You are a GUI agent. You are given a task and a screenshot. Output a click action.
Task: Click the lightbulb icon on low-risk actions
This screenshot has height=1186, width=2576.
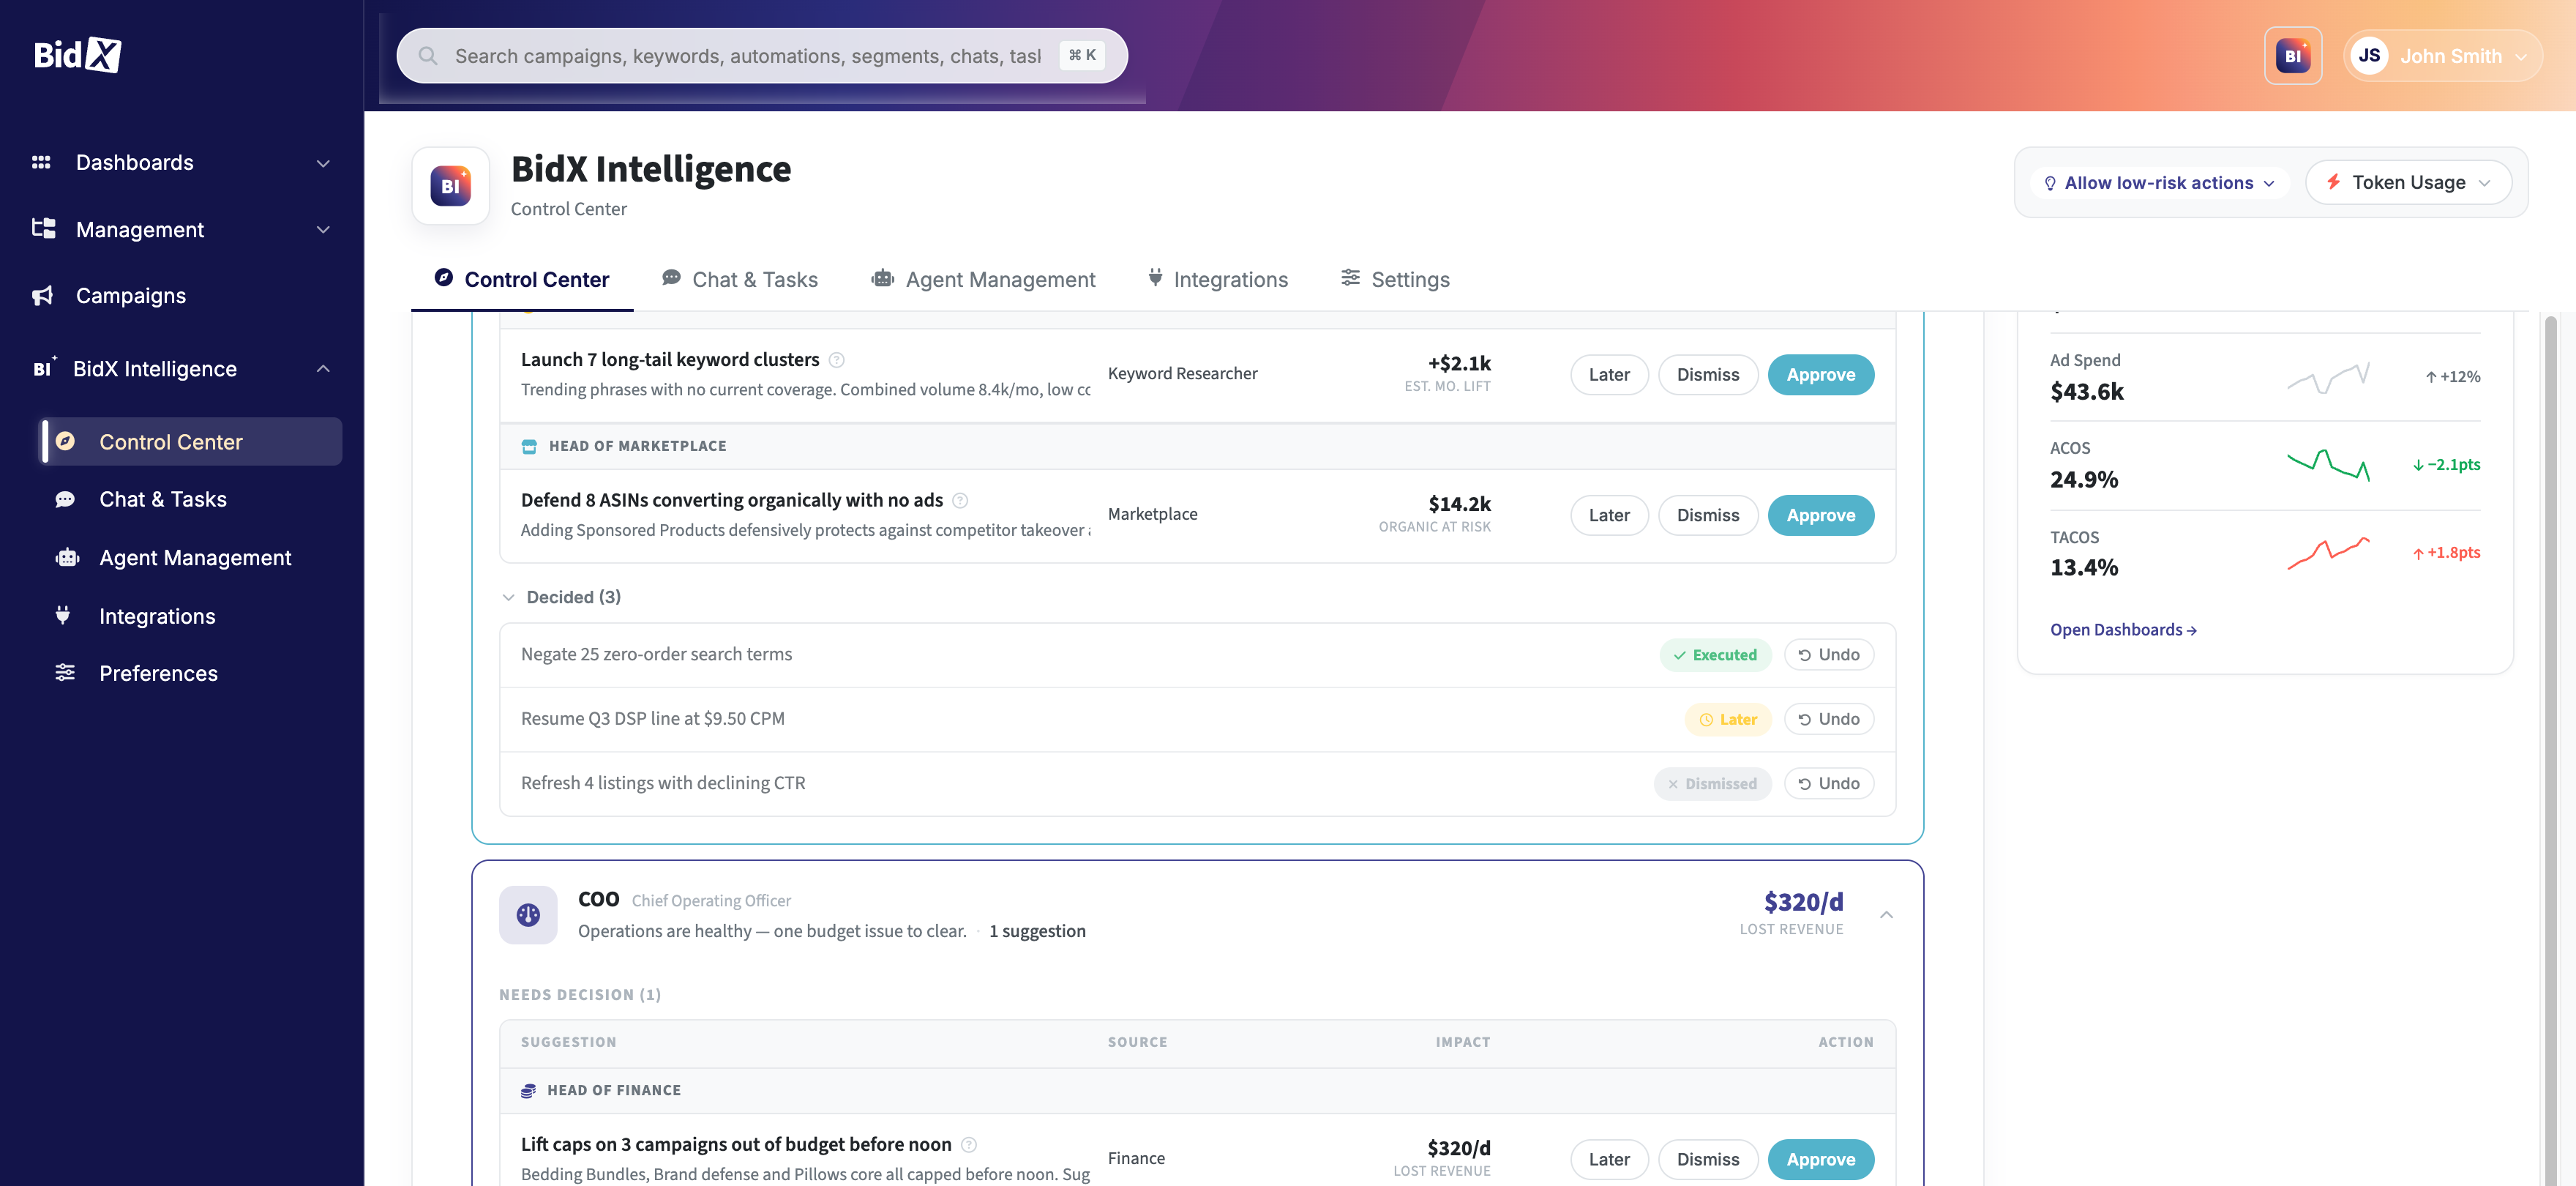click(2050, 183)
